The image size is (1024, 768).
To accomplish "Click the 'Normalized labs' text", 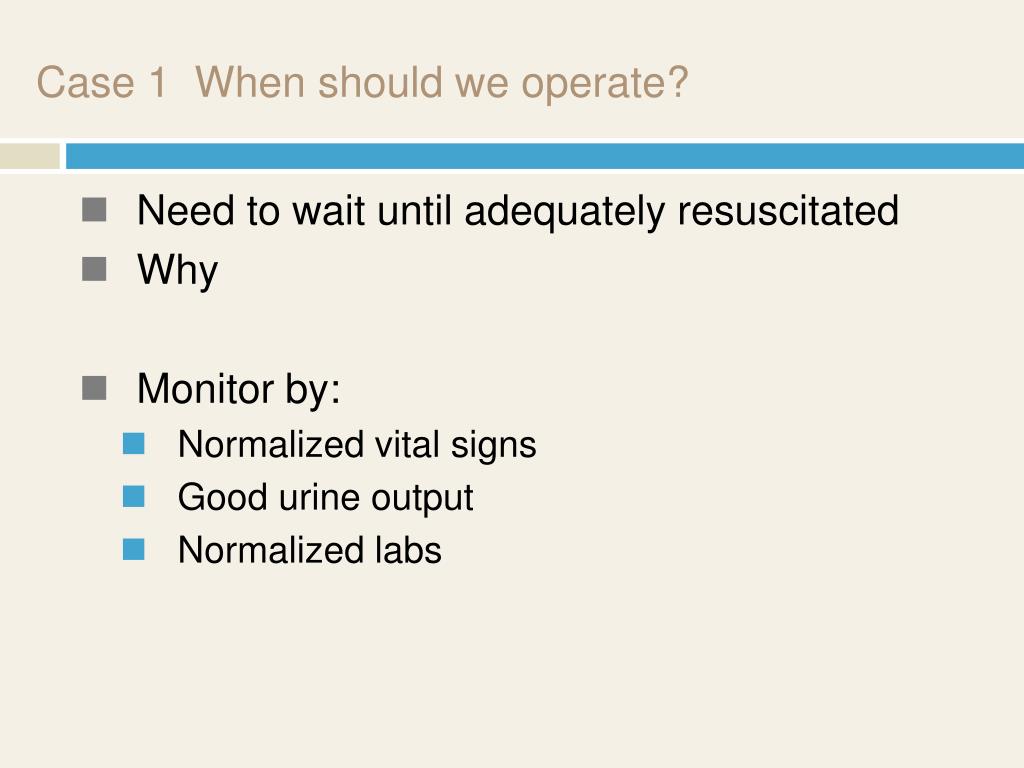I will point(310,550).
